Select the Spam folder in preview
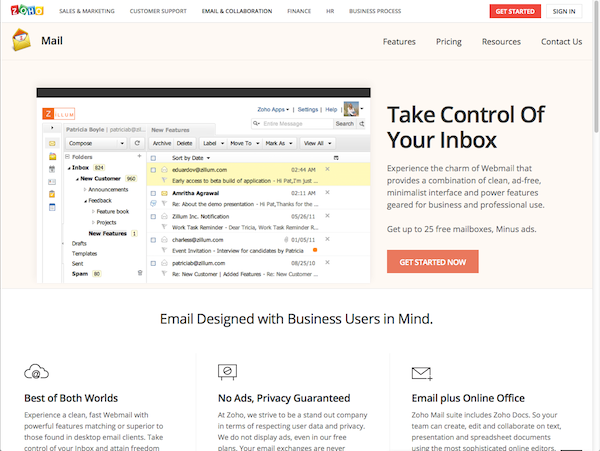 pyautogui.click(x=80, y=274)
